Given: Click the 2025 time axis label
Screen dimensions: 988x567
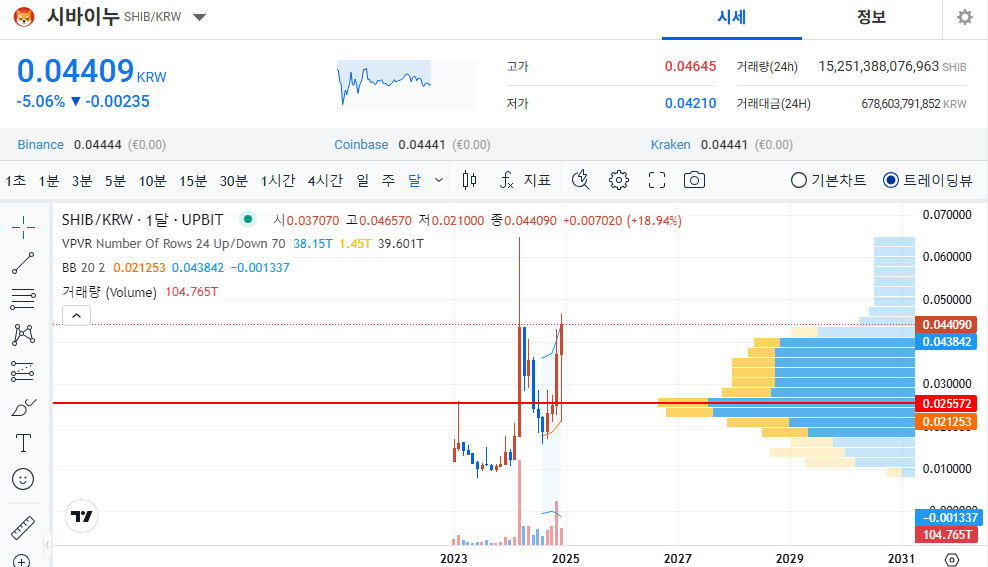Looking at the screenshot, I should point(565,559).
